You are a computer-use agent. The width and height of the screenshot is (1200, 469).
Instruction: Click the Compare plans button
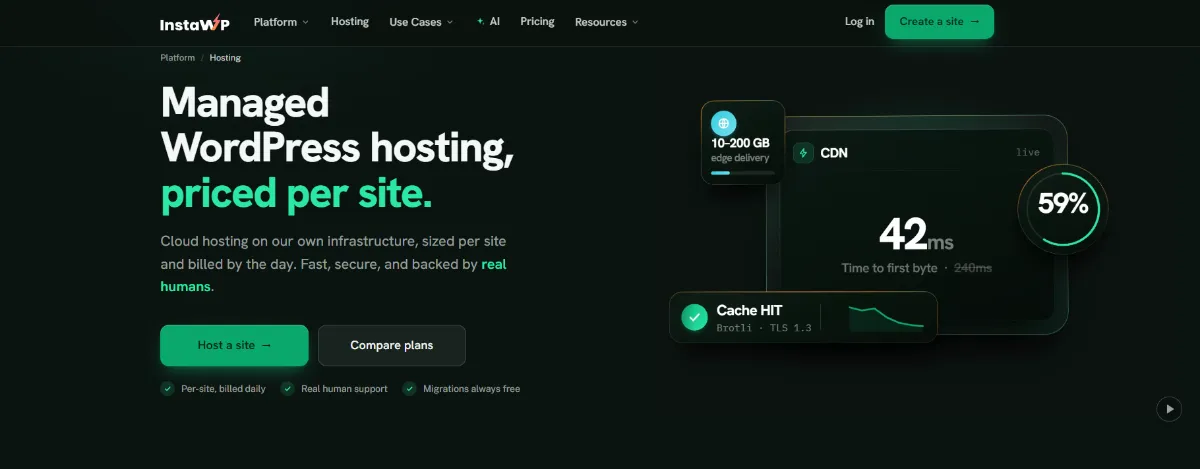click(392, 345)
